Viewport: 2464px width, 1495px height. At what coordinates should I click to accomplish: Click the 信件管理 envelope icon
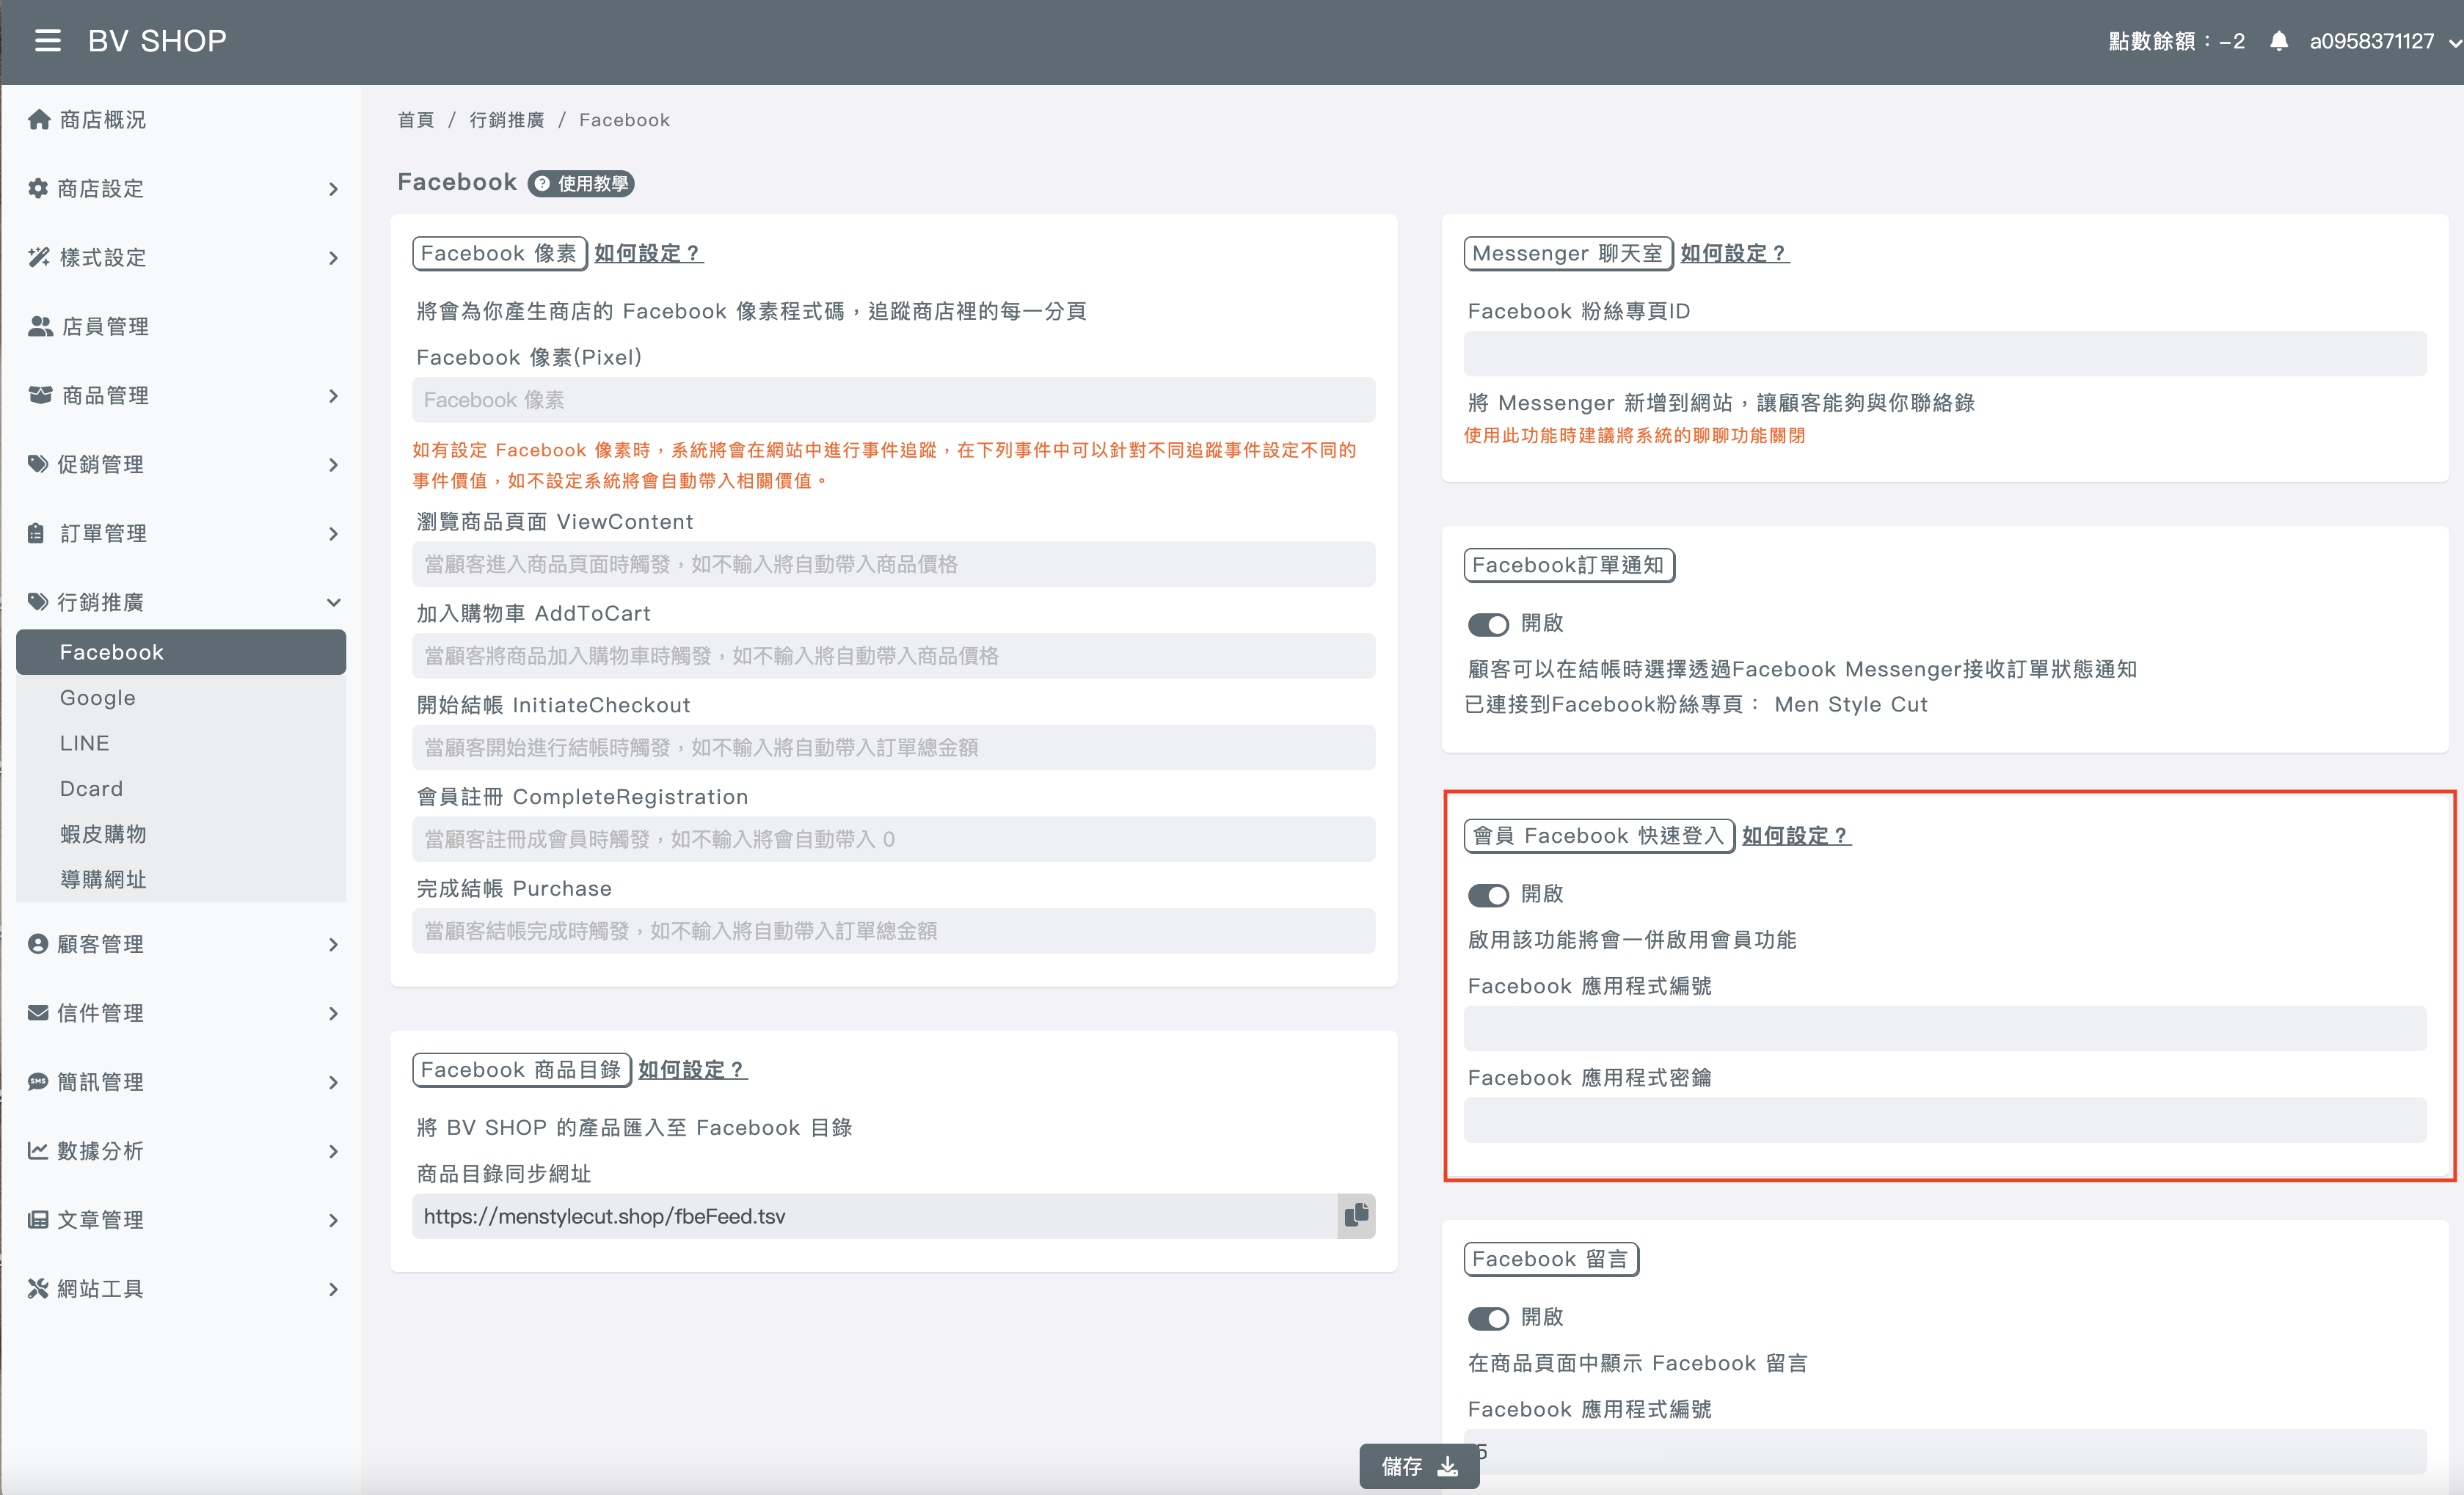pyautogui.click(x=38, y=1013)
